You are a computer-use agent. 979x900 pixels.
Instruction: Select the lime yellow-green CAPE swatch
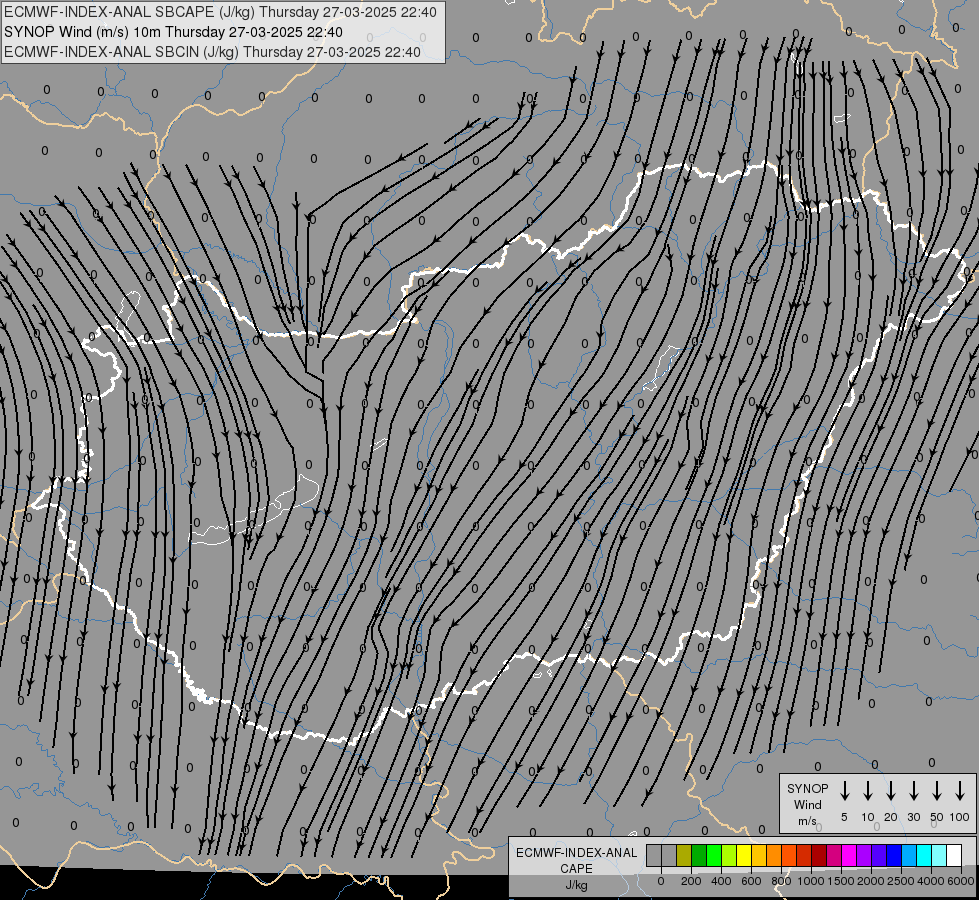coord(729,855)
